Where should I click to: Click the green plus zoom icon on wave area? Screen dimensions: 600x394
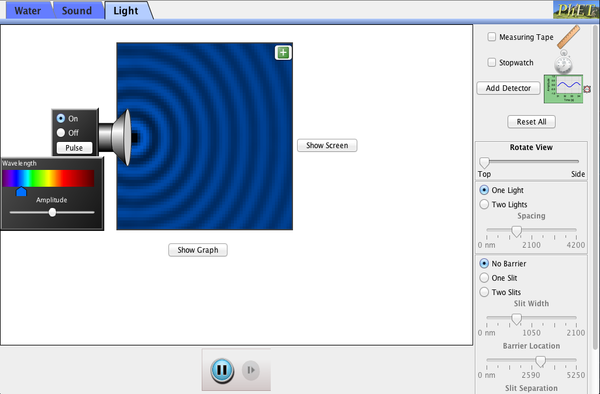(x=283, y=53)
